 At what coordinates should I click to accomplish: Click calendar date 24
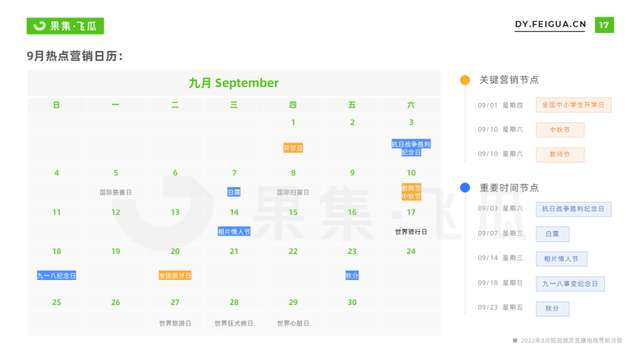tap(411, 251)
